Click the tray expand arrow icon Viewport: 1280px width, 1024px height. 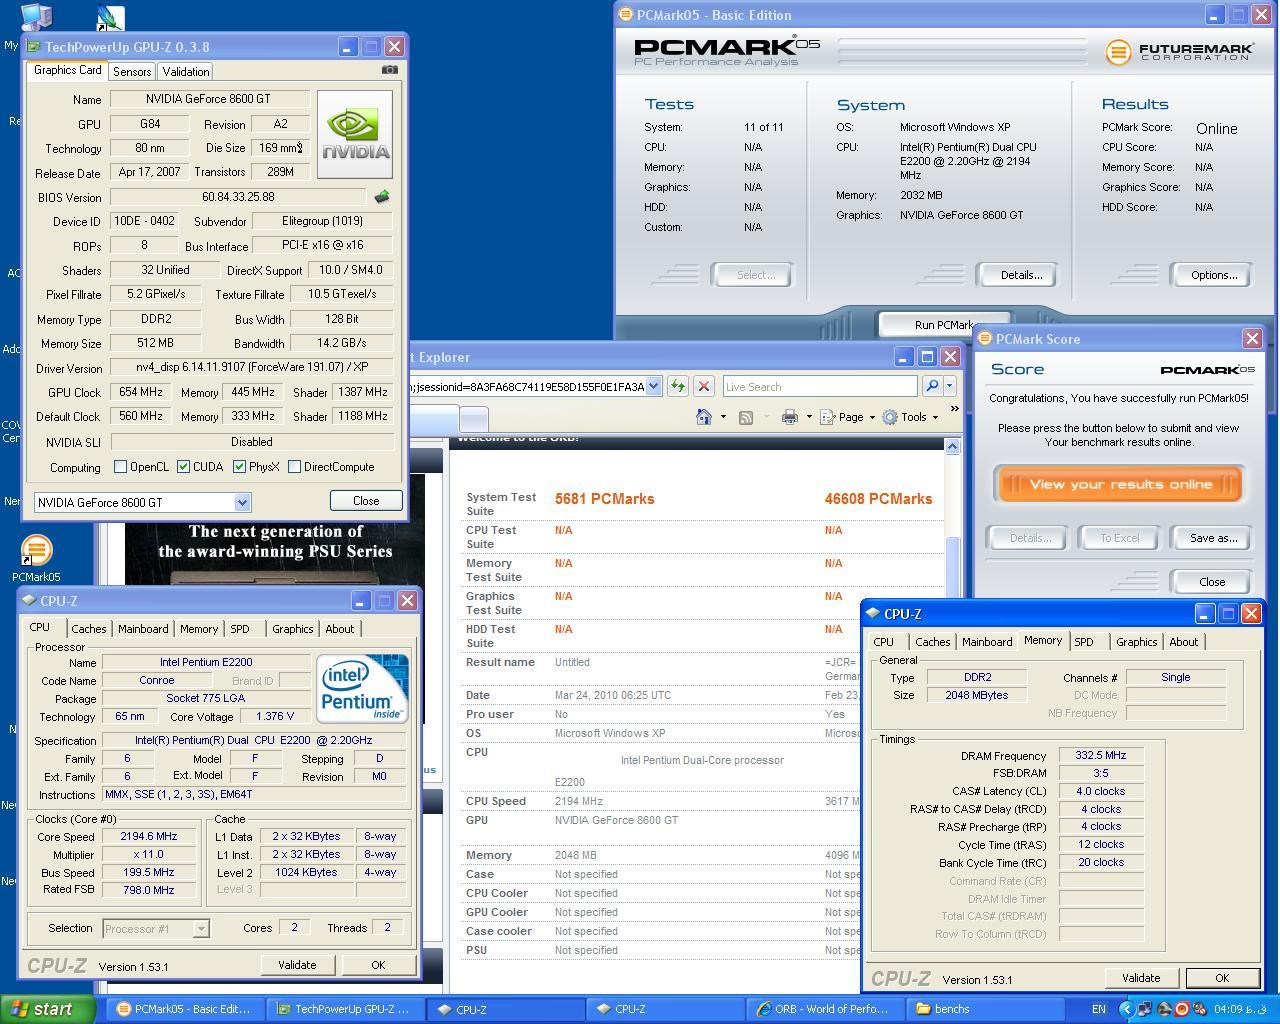(x=1127, y=1009)
